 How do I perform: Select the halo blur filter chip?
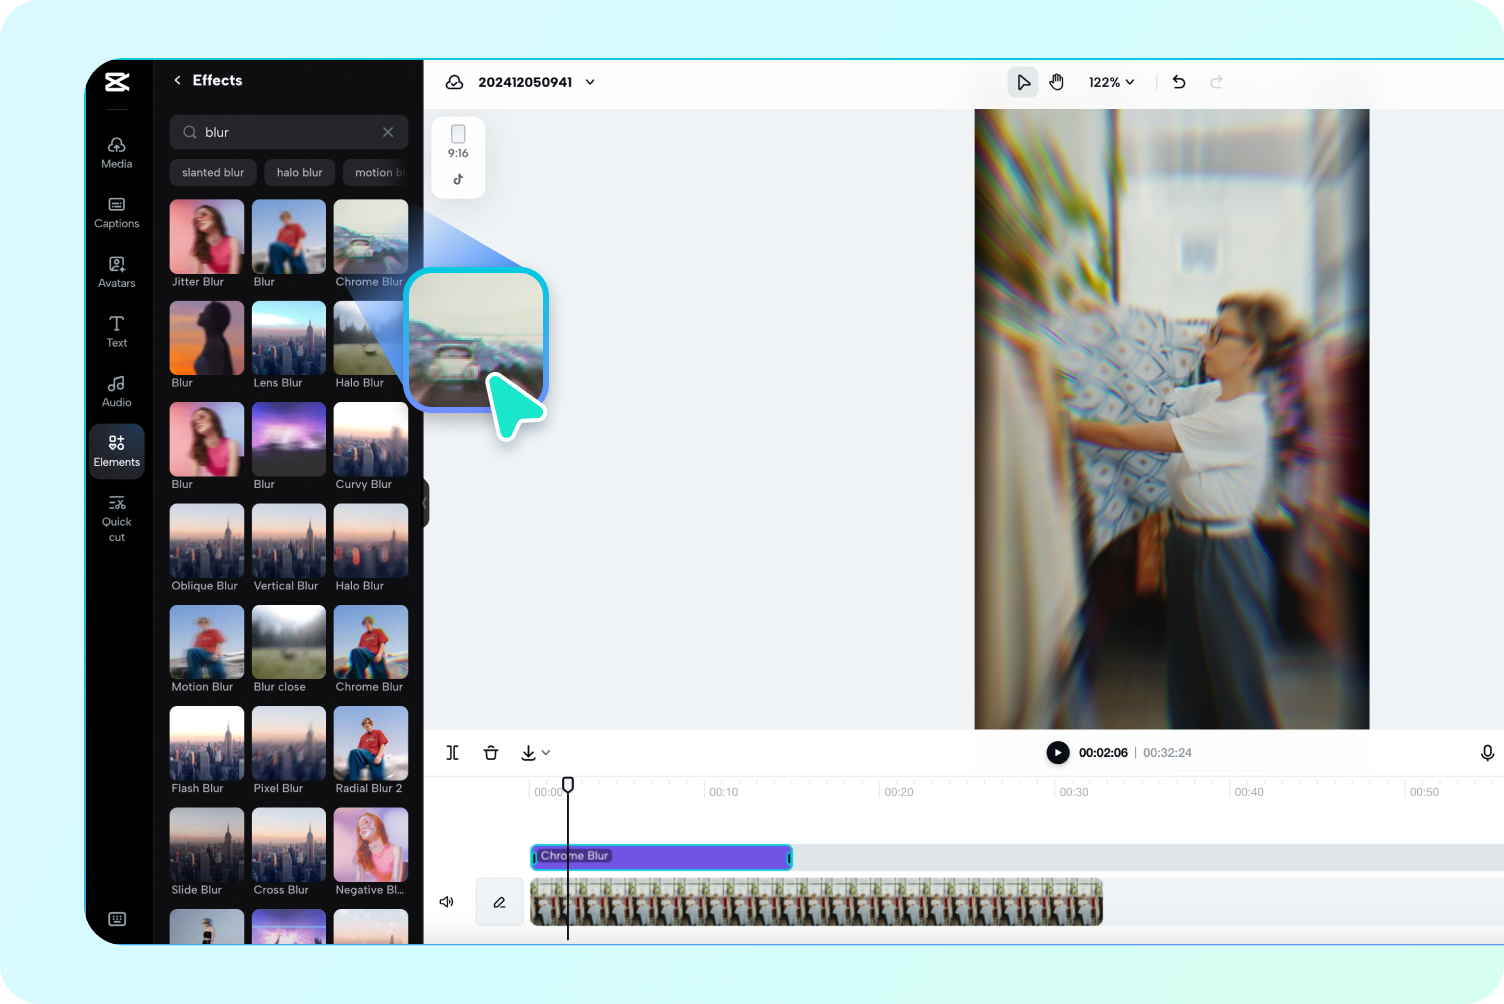pos(299,172)
